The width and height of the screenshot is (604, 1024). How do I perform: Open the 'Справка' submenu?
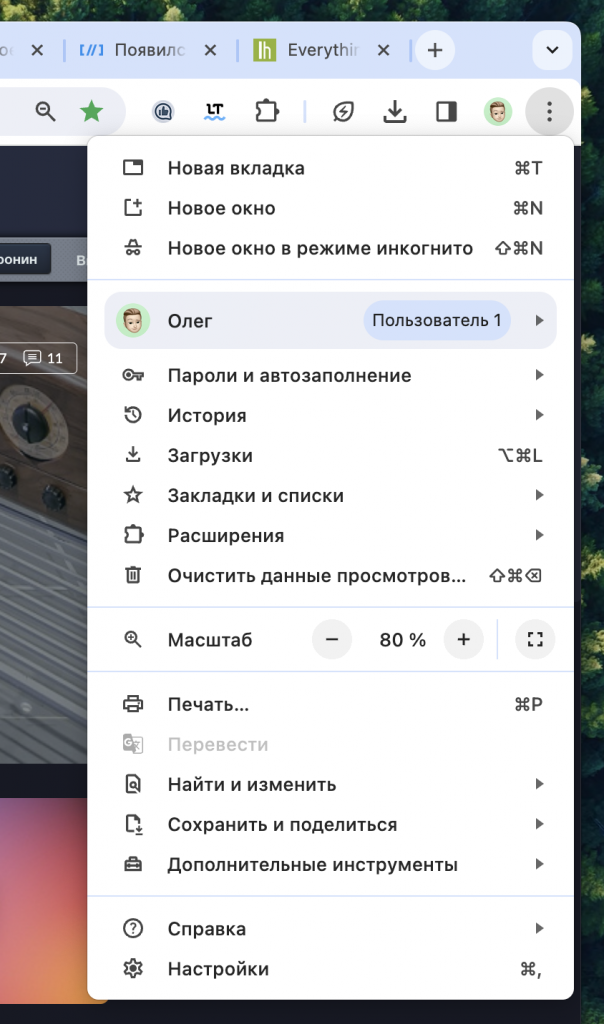[x=331, y=929]
